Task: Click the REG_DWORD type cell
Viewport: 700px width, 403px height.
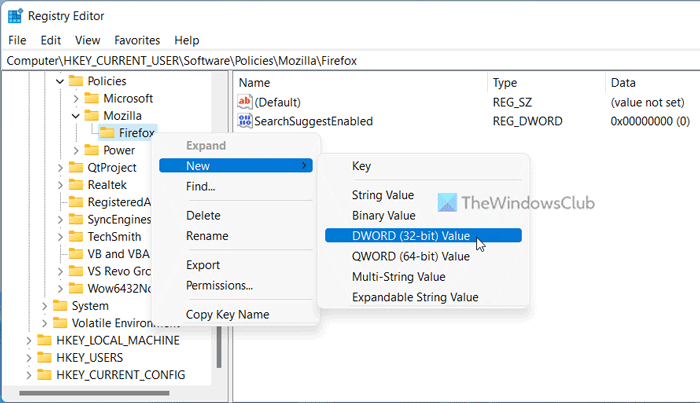Action: click(527, 121)
